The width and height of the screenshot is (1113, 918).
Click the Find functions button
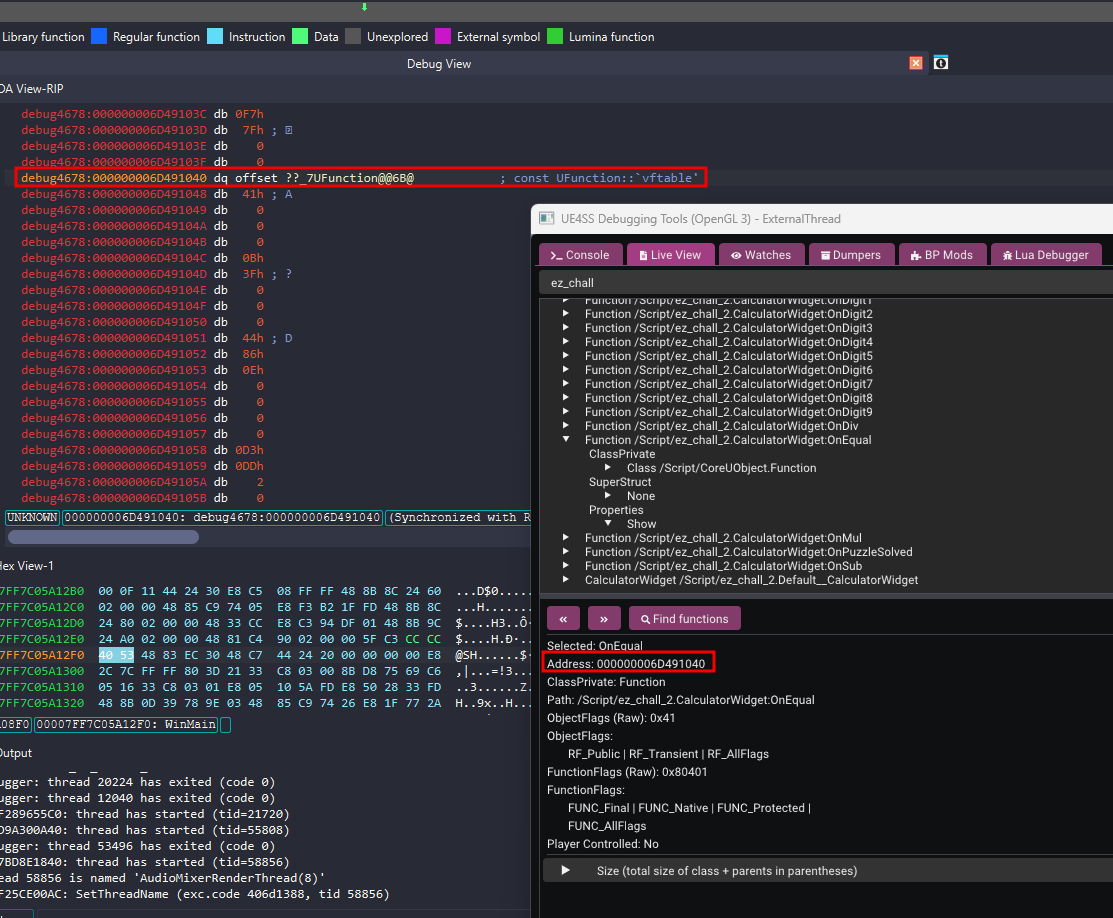click(684, 619)
